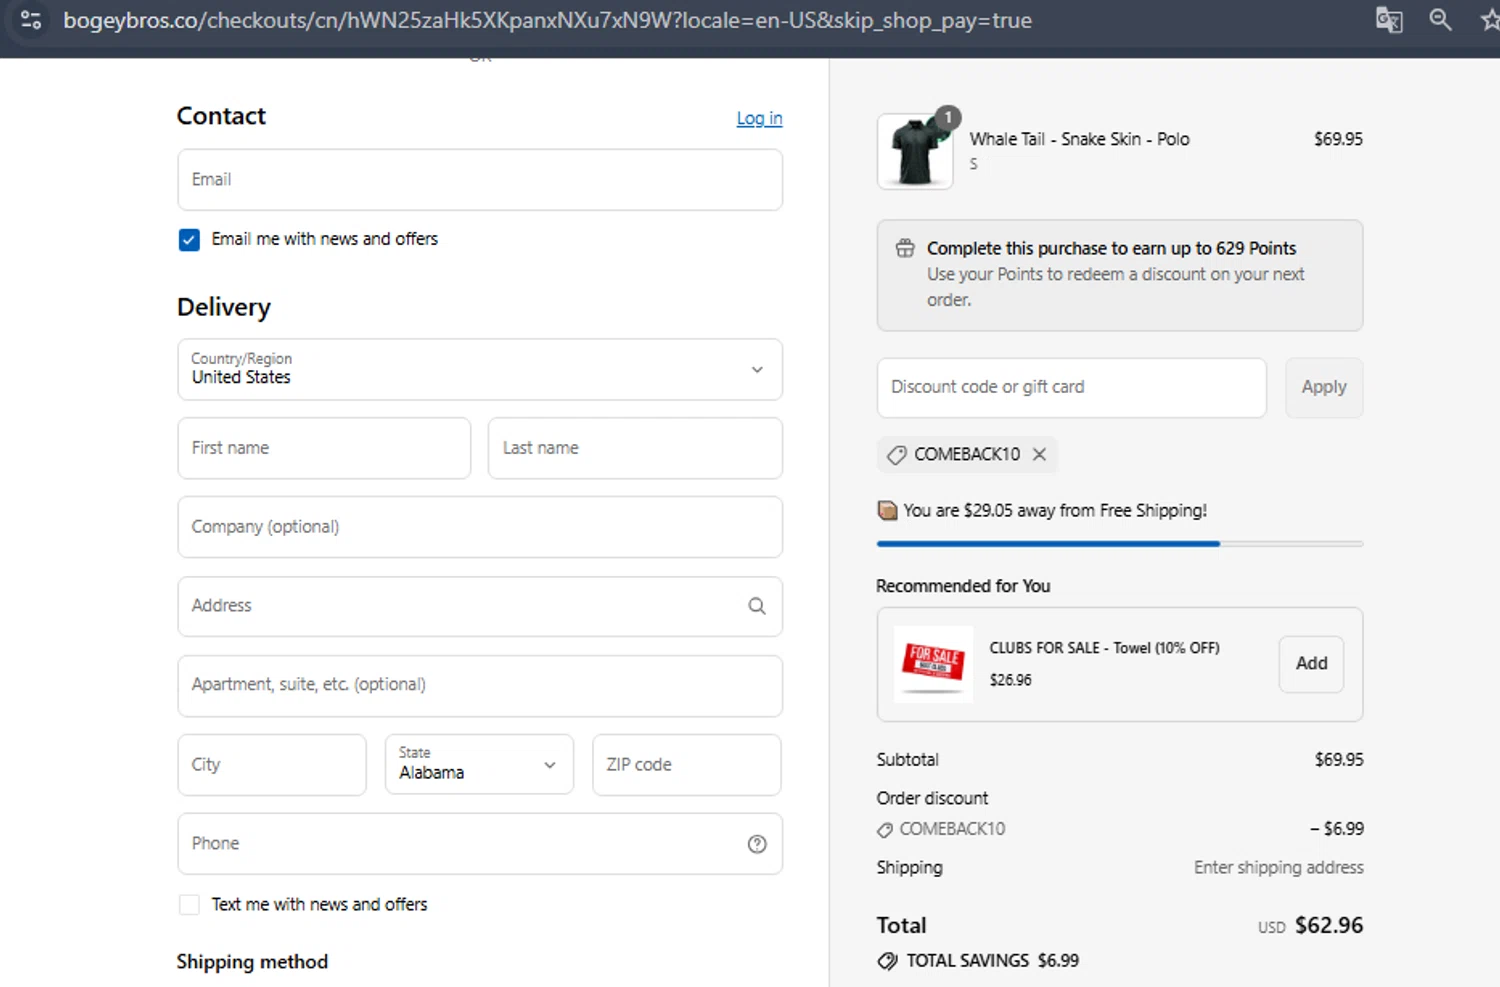The height and width of the screenshot is (987, 1500).
Task: Click the Whale Tail - Snake Skin - Polo title
Action: coord(1079,139)
